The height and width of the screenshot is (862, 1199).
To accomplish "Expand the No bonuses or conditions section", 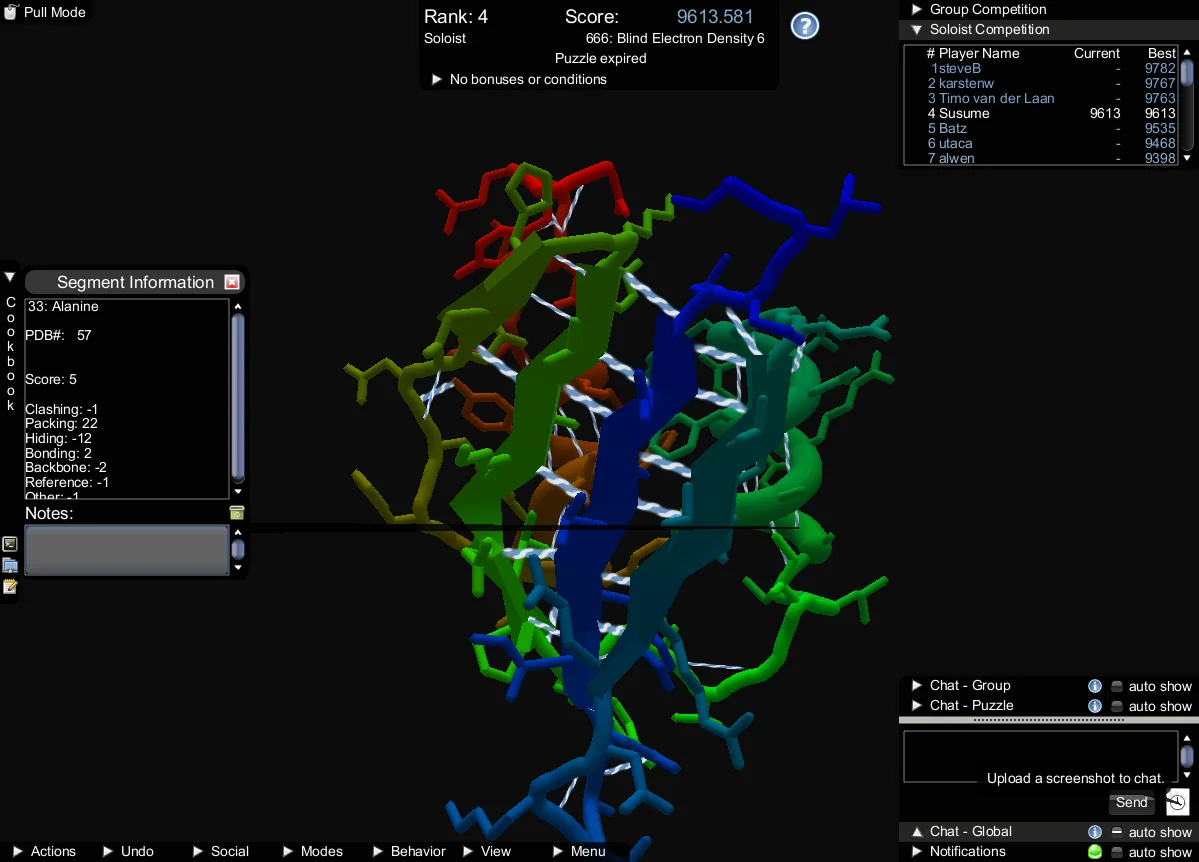I will pos(436,79).
